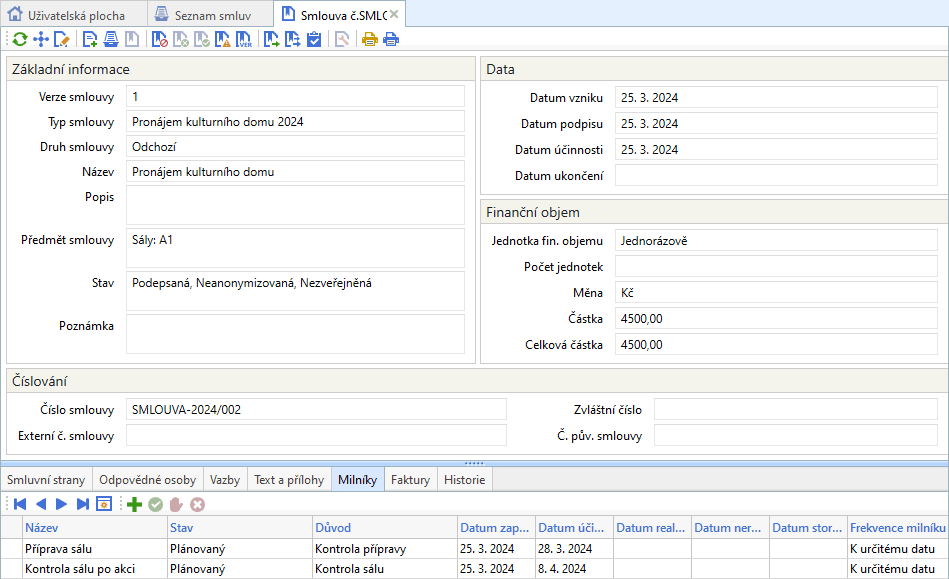
Task: Go to next milestone record
Action: (61, 504)
